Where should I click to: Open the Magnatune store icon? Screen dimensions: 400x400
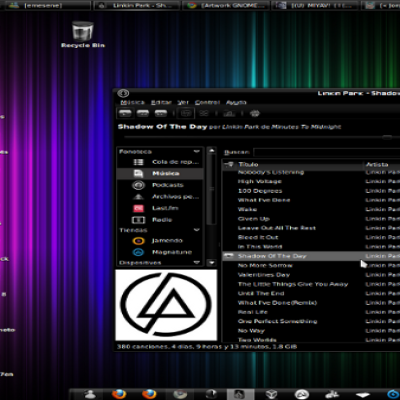pyautogui.click(x=138, y=252)
